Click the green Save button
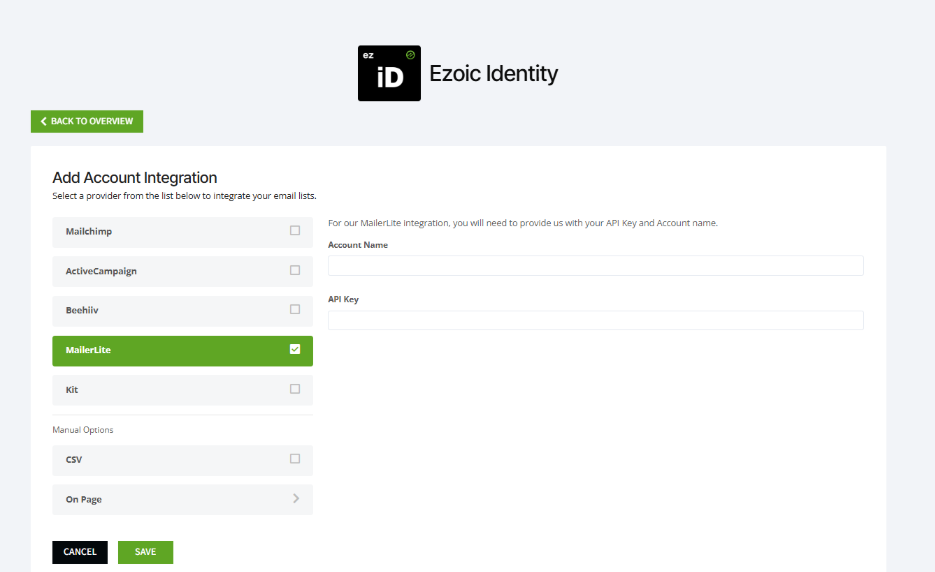This screenshot has height=572, width=935. pos(145,552)
